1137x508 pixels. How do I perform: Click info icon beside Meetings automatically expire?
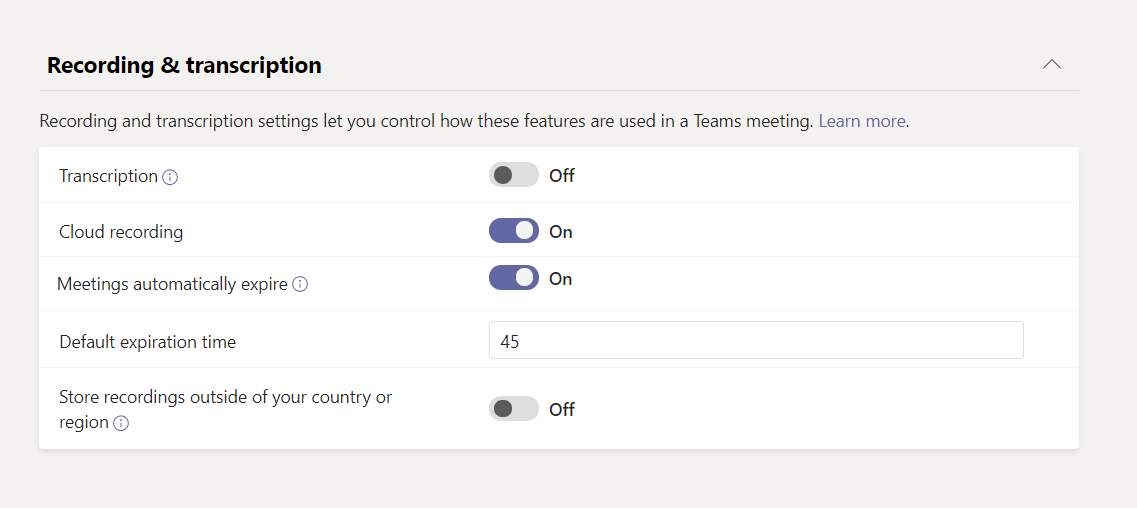300,284
